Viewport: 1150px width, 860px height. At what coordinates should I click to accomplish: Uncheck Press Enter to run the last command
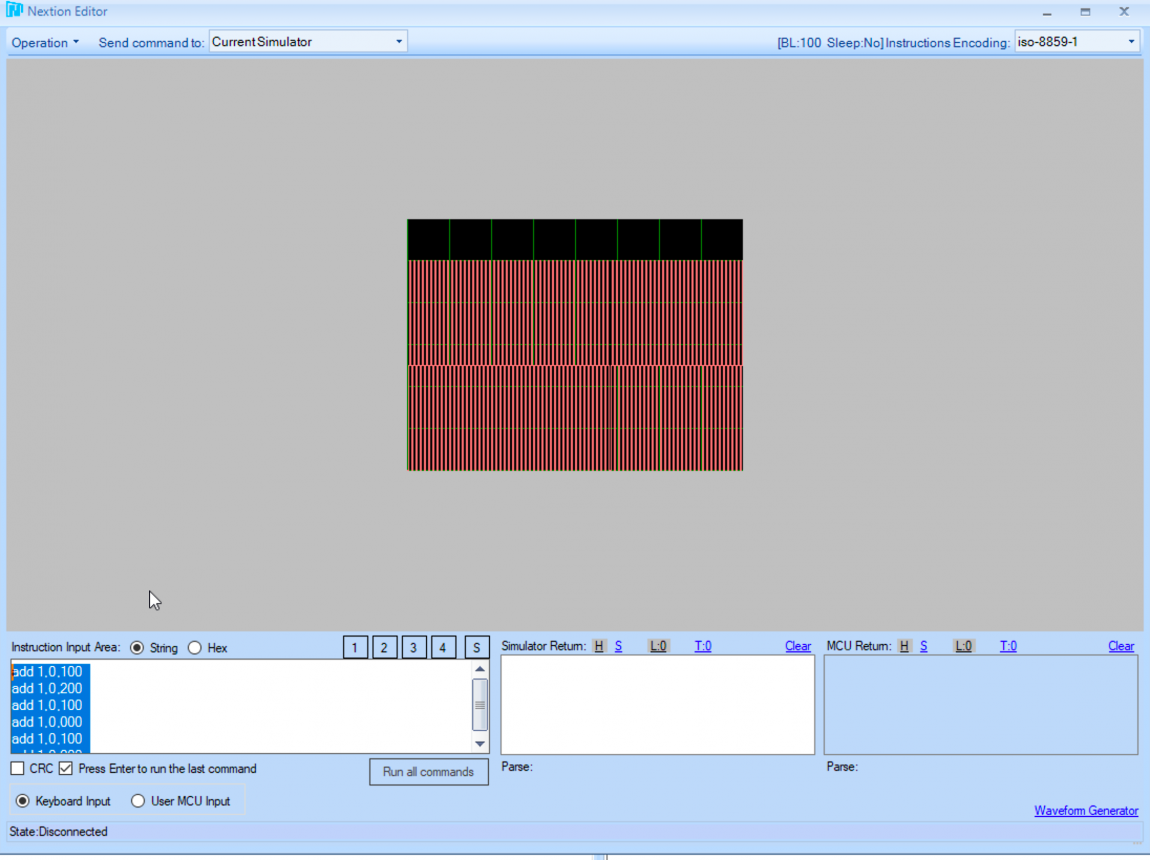[x=65, y=768]
